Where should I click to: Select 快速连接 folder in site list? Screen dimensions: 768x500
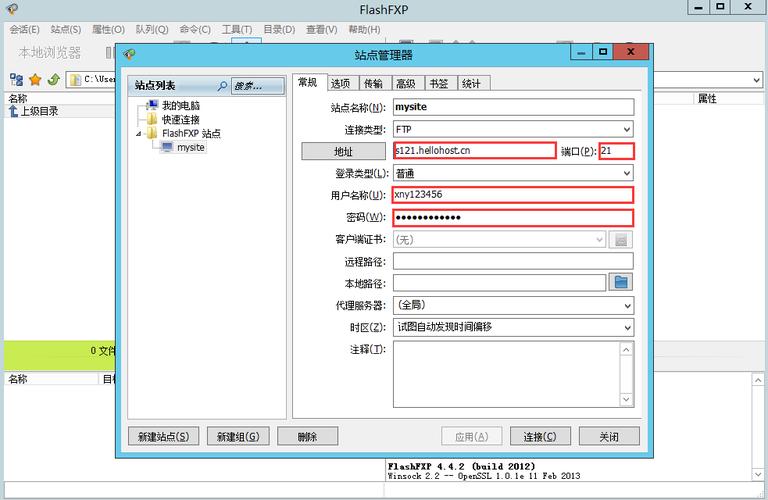(x=180, y=119)
